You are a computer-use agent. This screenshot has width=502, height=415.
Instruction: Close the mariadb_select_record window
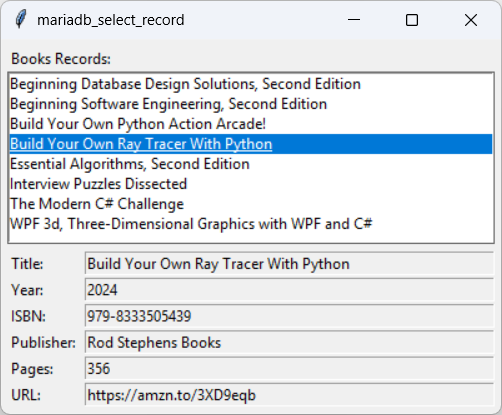point(471,20)
